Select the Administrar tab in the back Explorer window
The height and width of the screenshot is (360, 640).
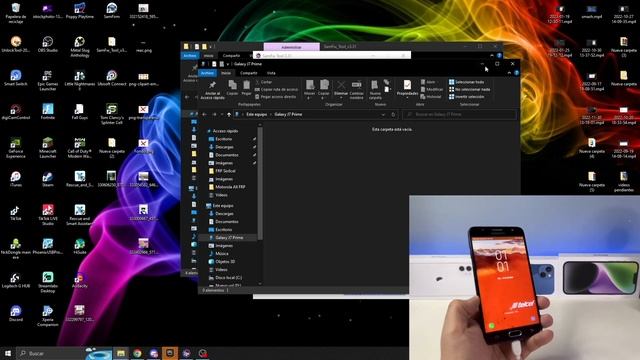point(291,47)
